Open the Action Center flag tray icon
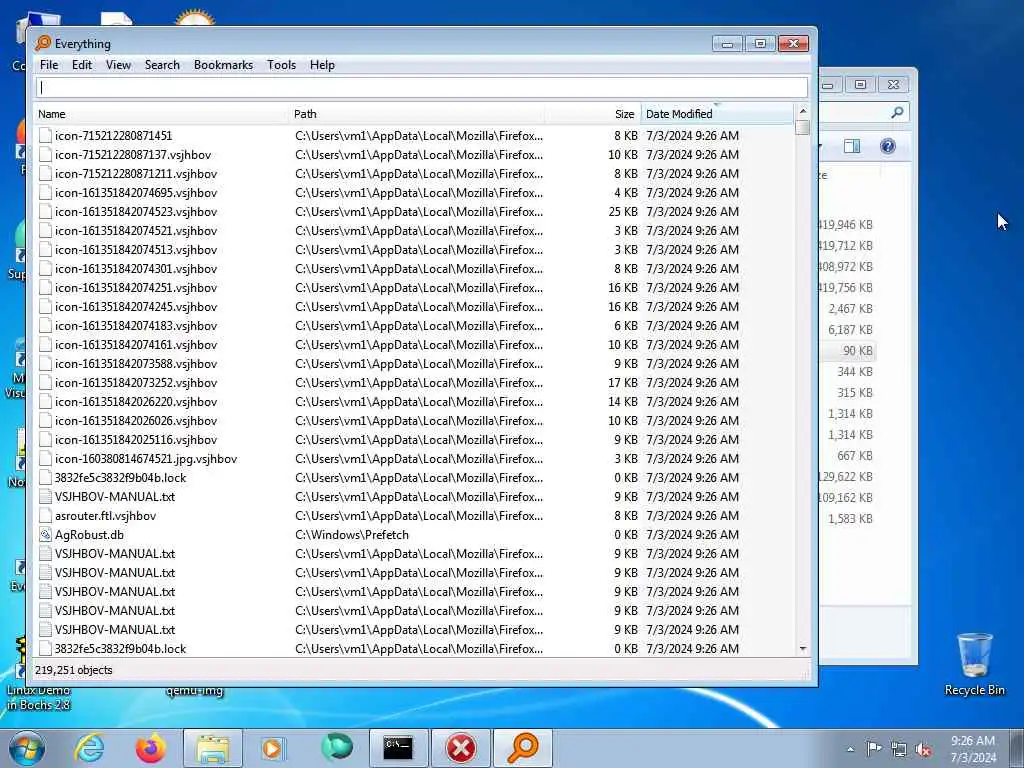 click(874, 749)
